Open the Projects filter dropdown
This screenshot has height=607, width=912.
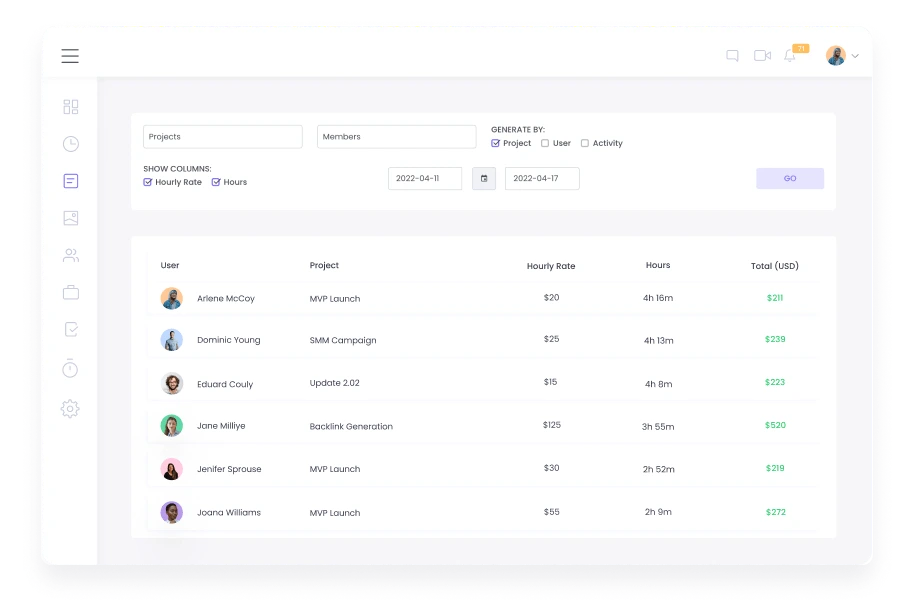click(222, 136)
